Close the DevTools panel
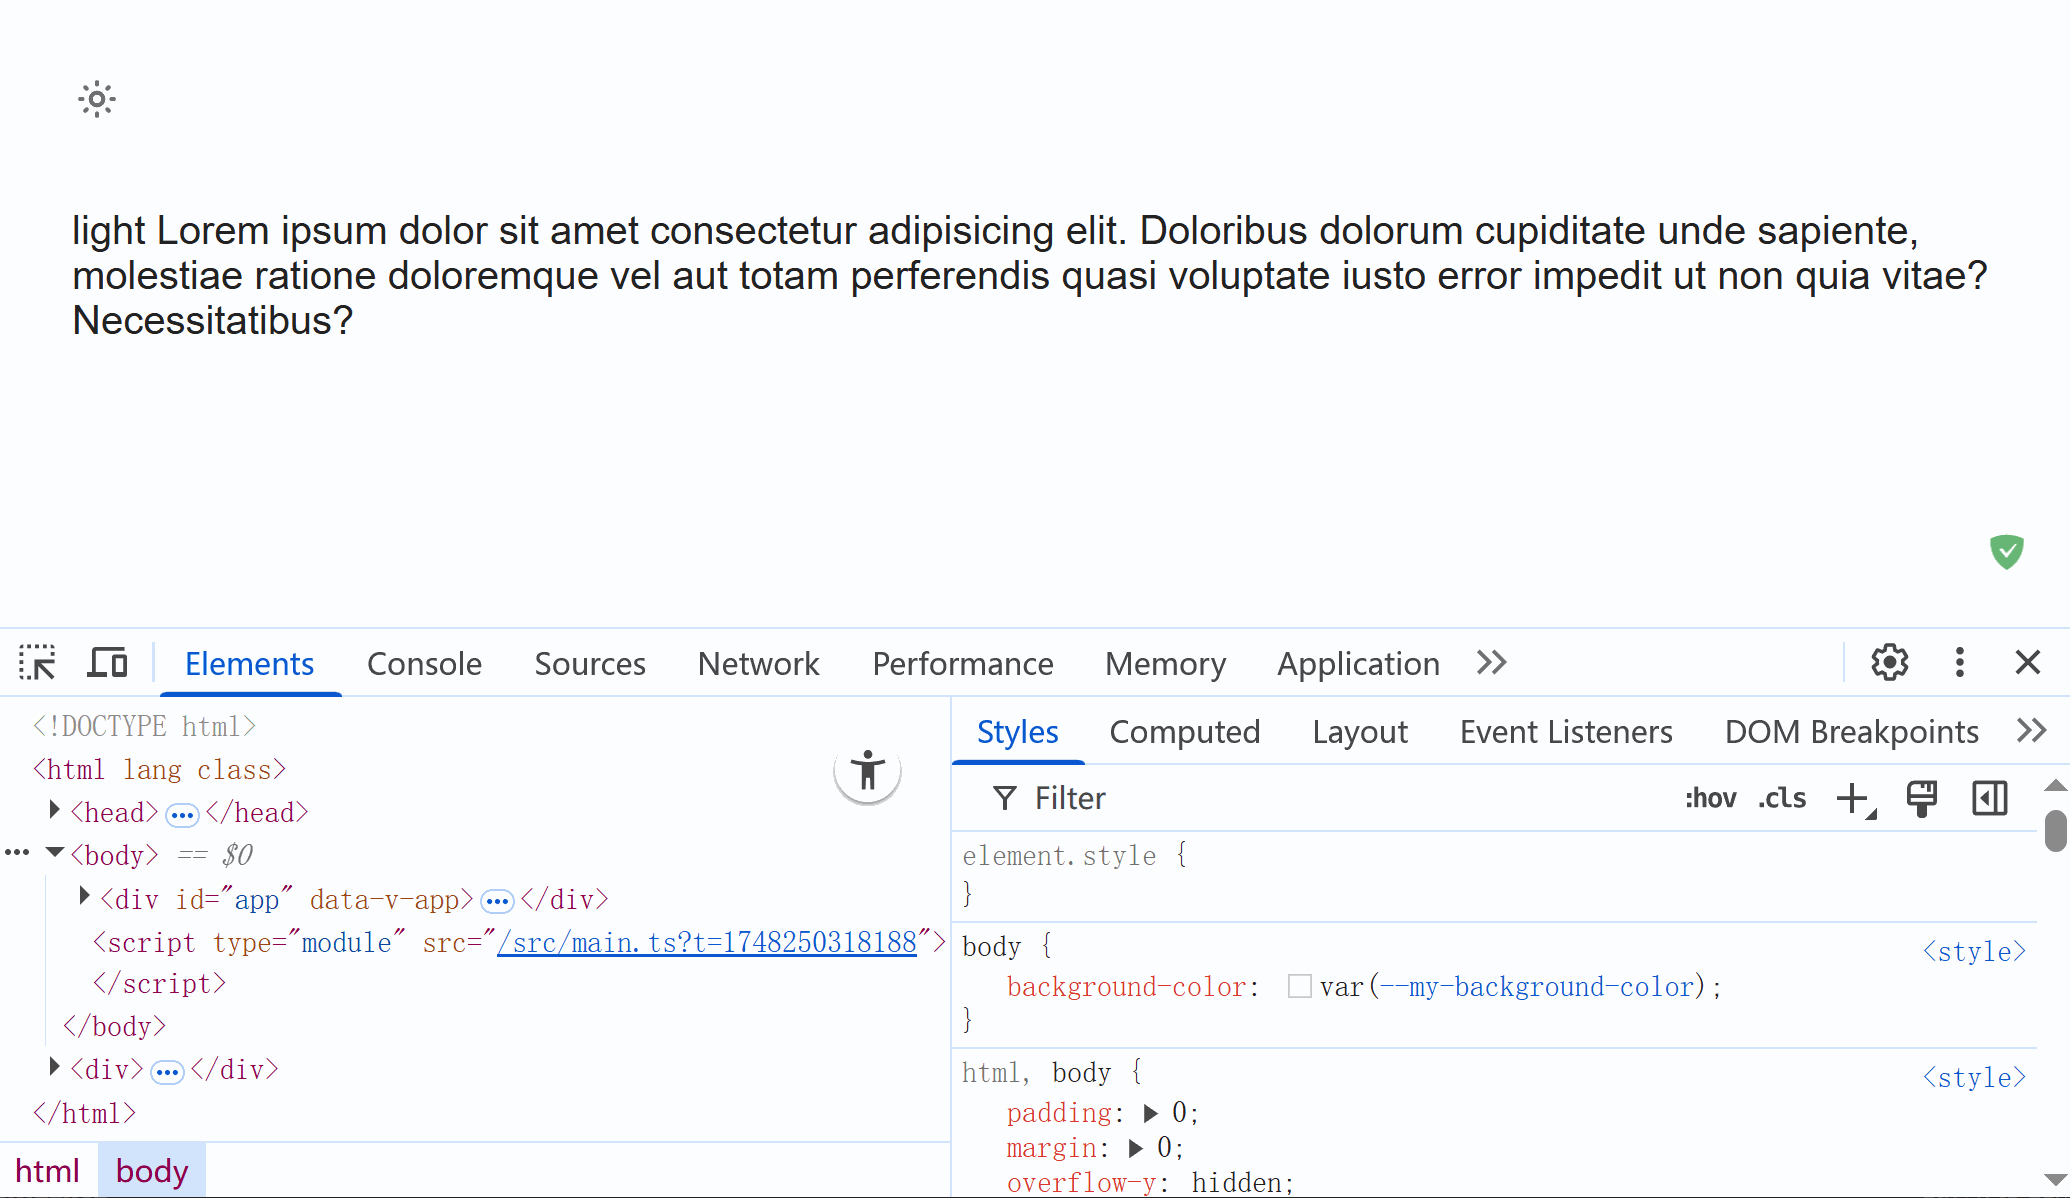This screenshot has height=1198, width=2070. point(2027,662)
